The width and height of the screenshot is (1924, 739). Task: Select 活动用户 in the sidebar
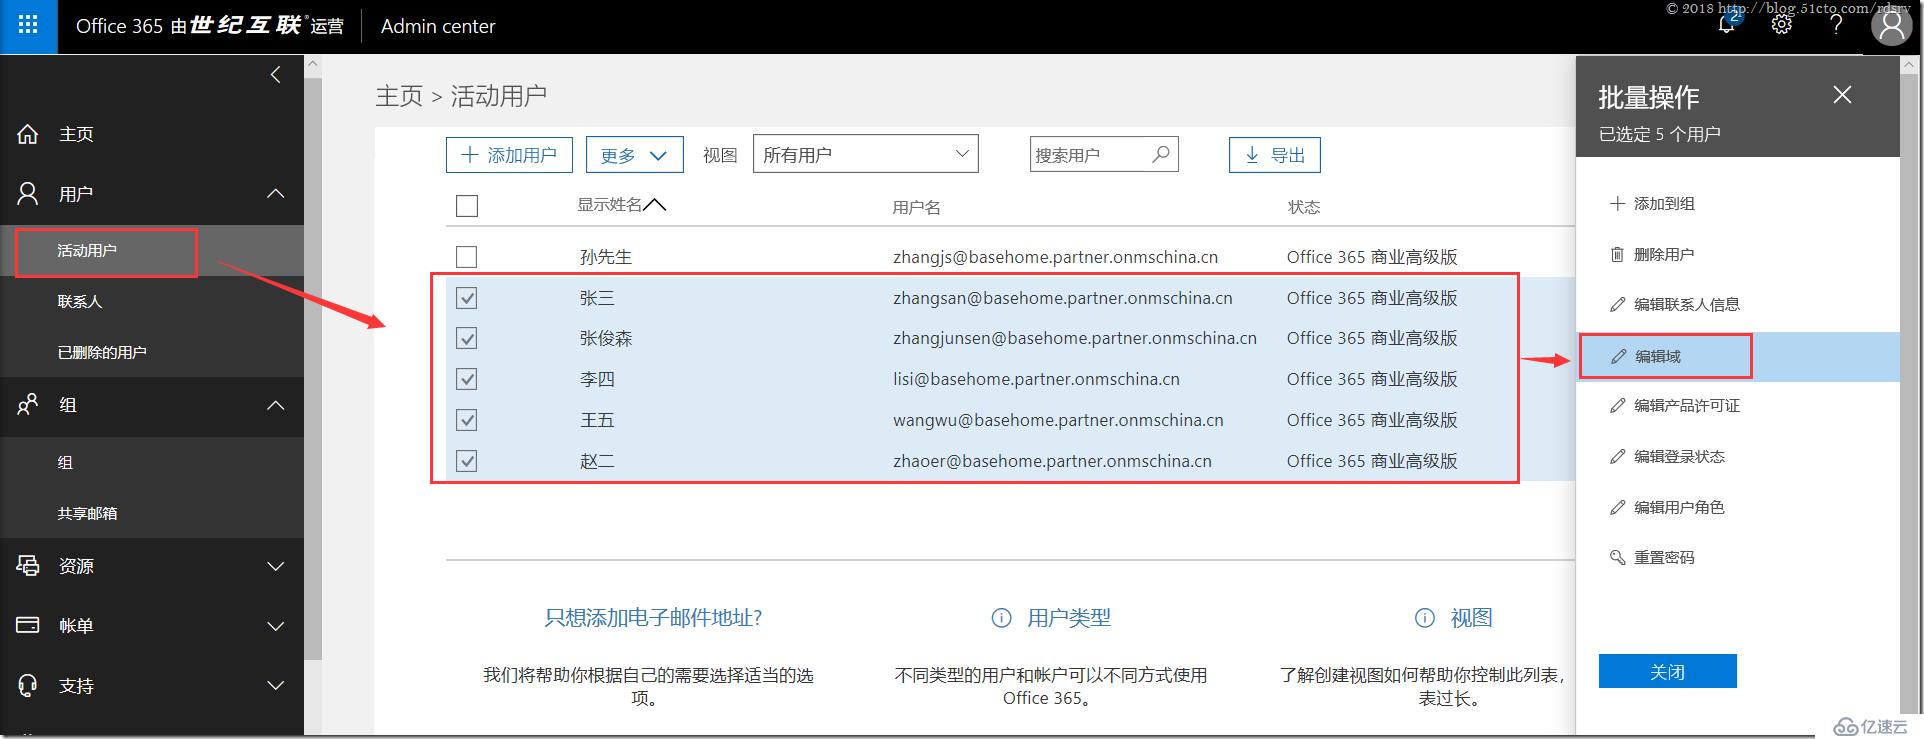point(151,250)
